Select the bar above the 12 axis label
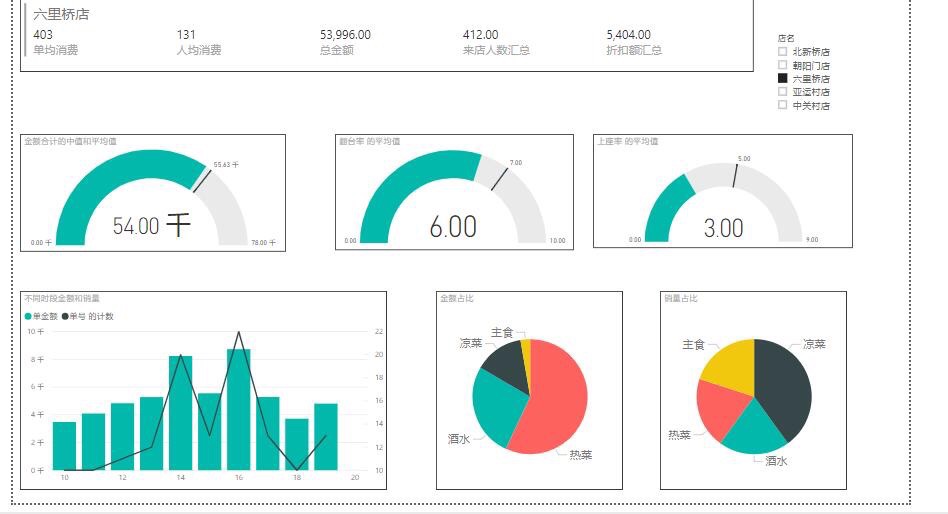Image resolution: width=948 pixels, height=514 pixels. pos(123,437)
